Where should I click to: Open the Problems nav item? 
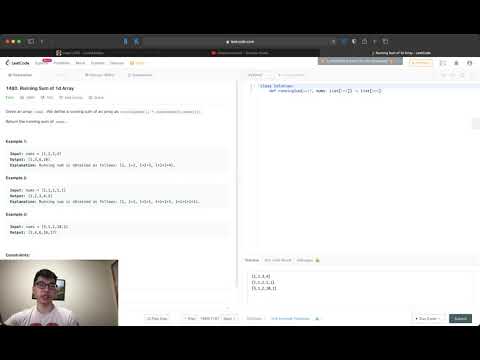coord(62,63)
